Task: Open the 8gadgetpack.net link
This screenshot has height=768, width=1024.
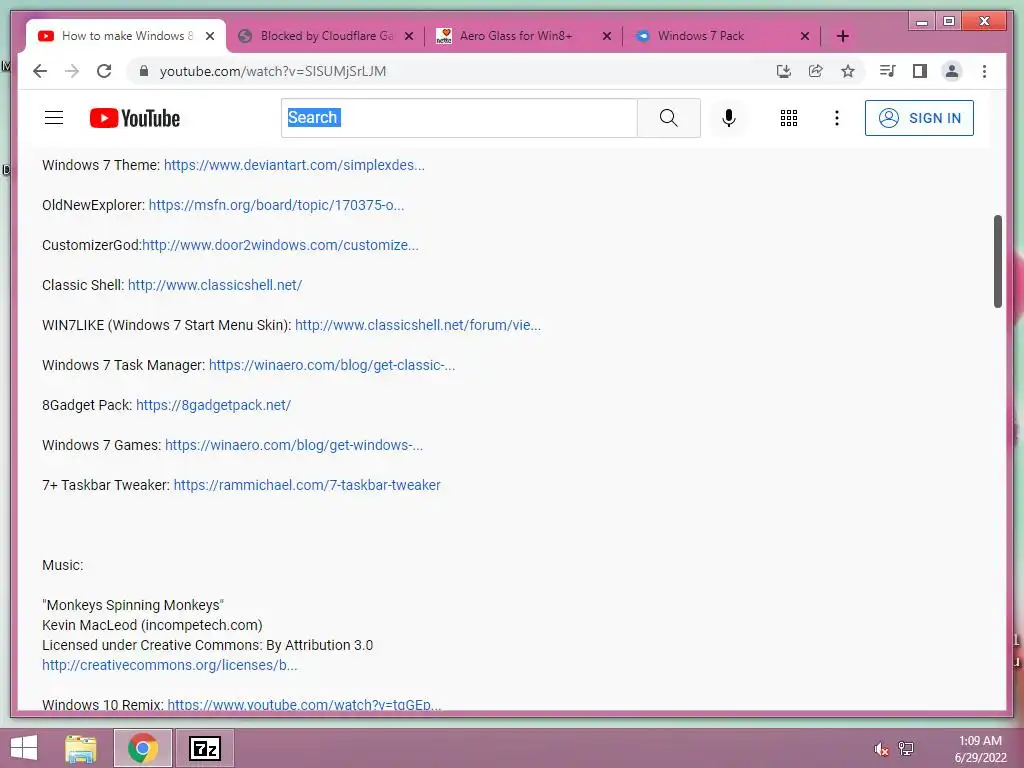Action: click(x=214, y=405)
